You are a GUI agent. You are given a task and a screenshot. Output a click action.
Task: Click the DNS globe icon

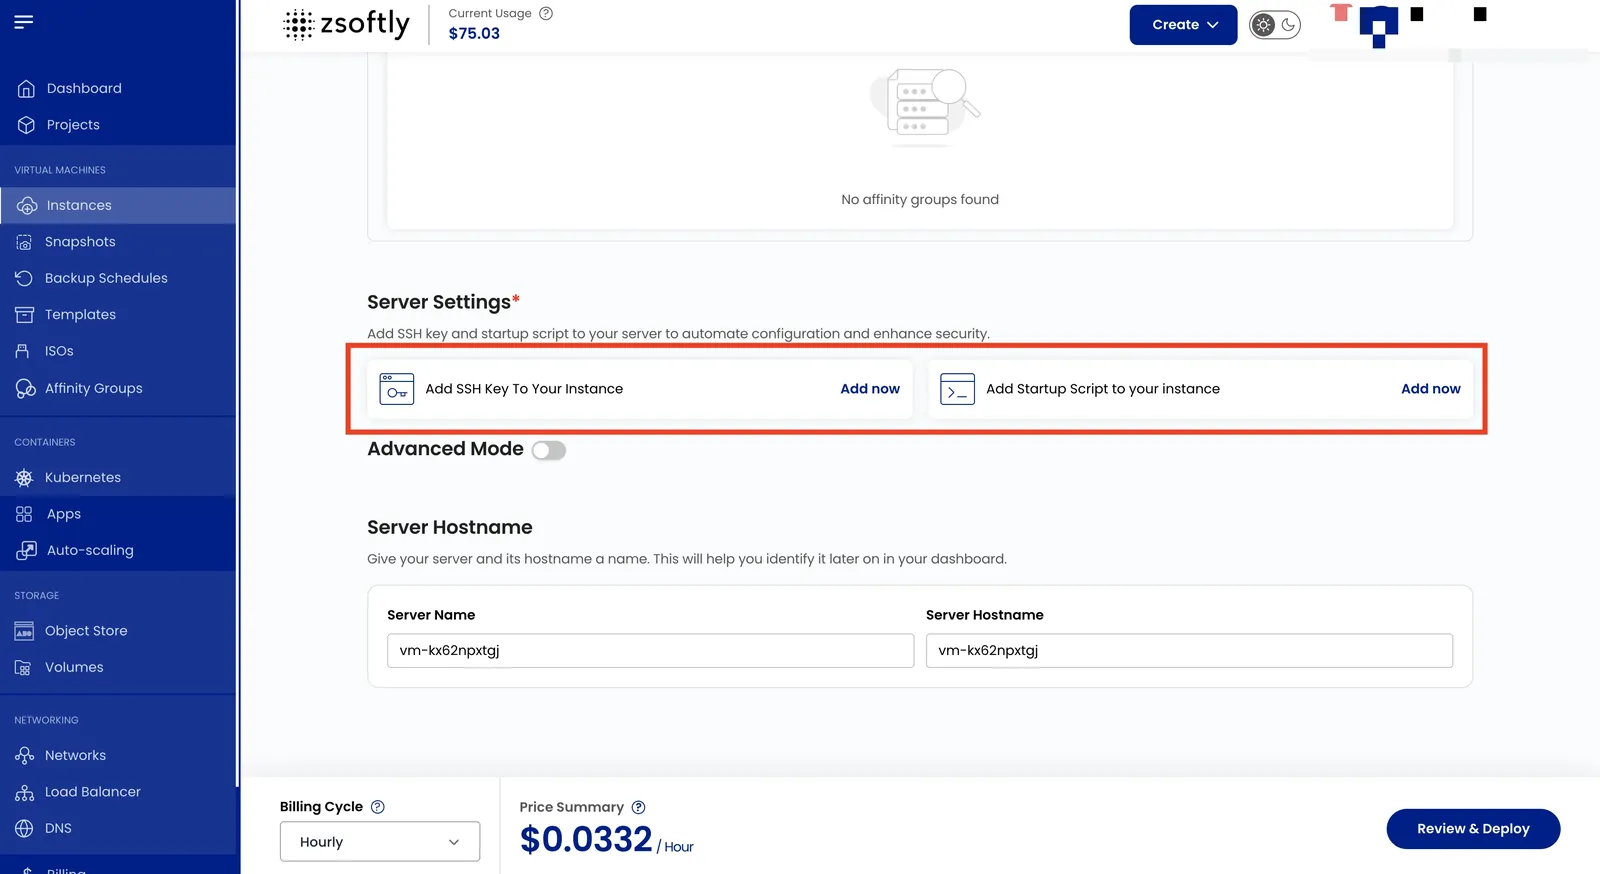tap(24, 828)
